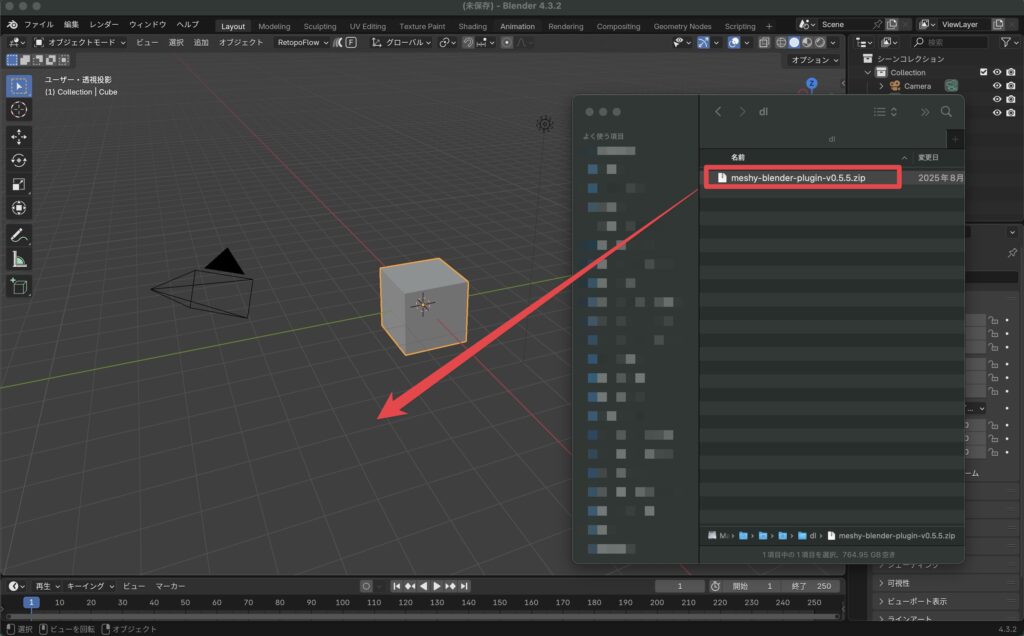This screenshot has width=1024, height=636.
Task: Switch to solid viewport shading
Action: pyautogui.click(x=793, y=42)
